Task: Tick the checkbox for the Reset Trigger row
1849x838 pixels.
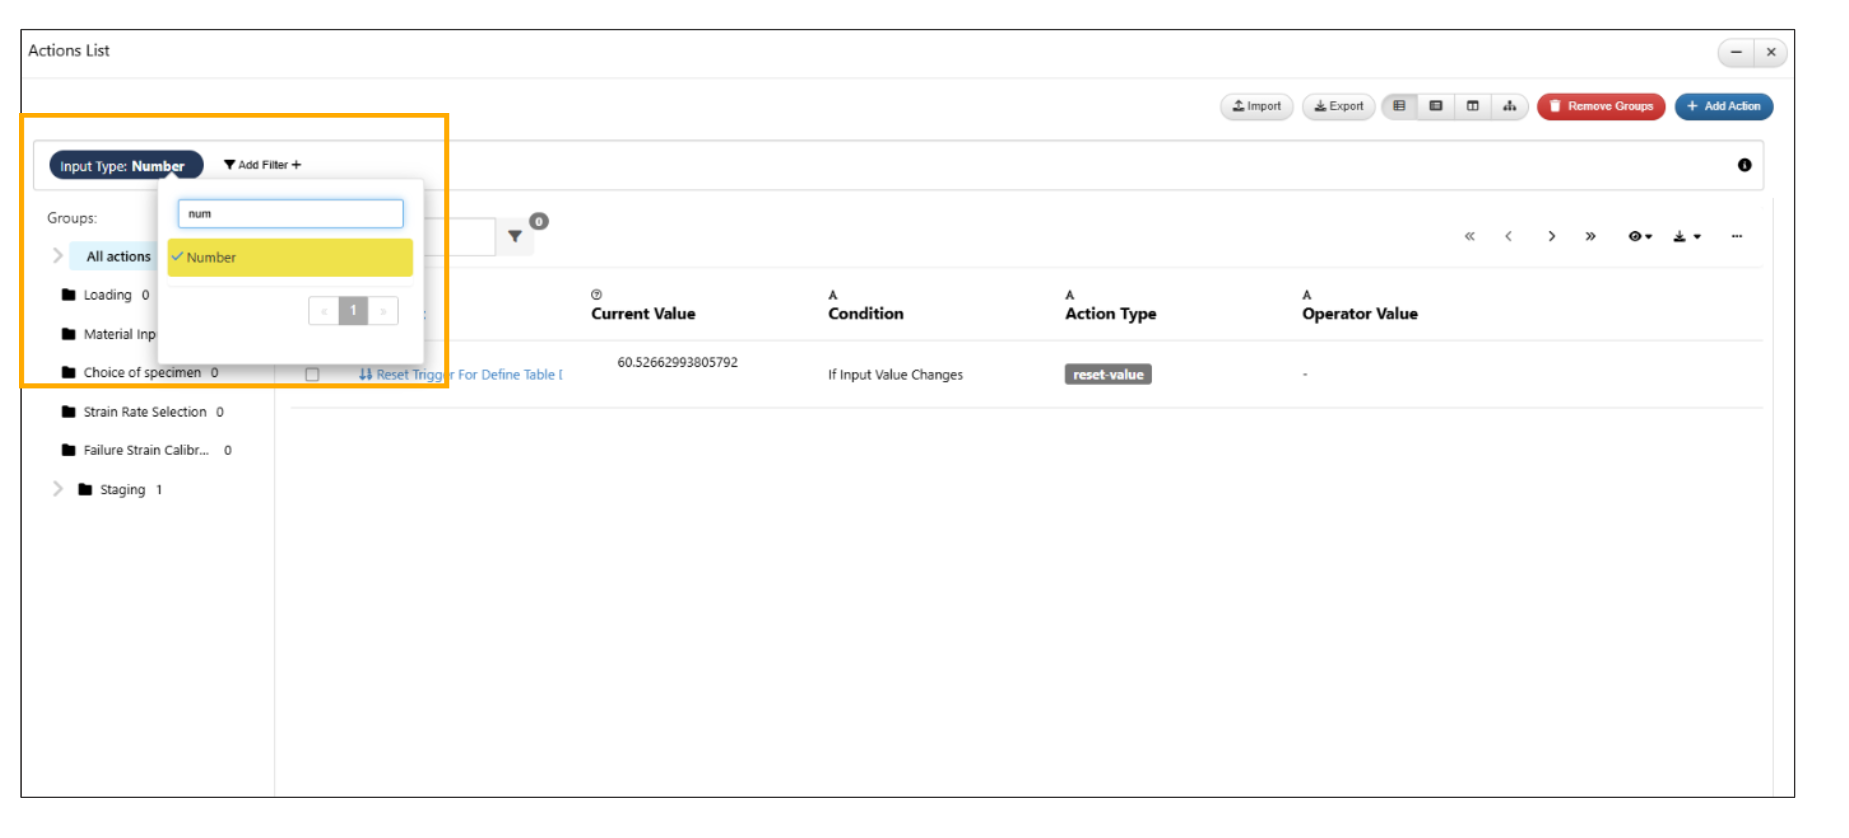Action: pyautogui.click(x=312, y=375)
